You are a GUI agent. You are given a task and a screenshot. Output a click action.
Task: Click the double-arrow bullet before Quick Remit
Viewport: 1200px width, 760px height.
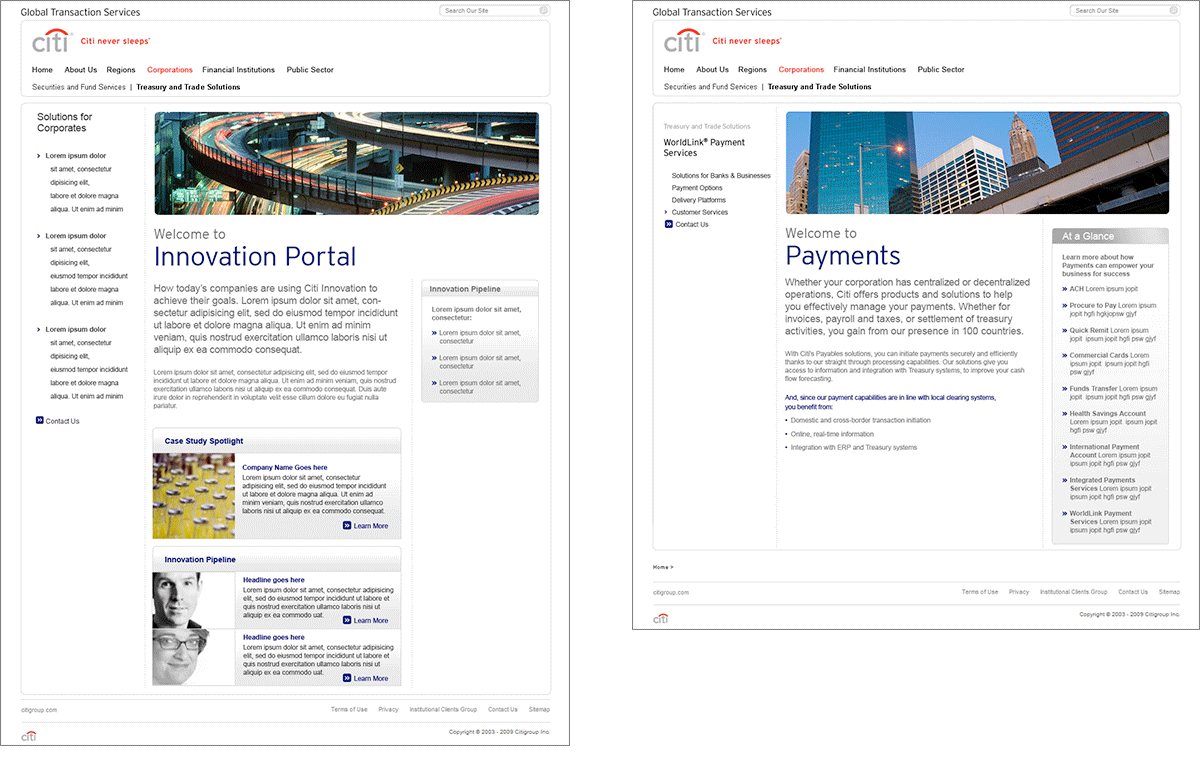[x=1065, y=330]
